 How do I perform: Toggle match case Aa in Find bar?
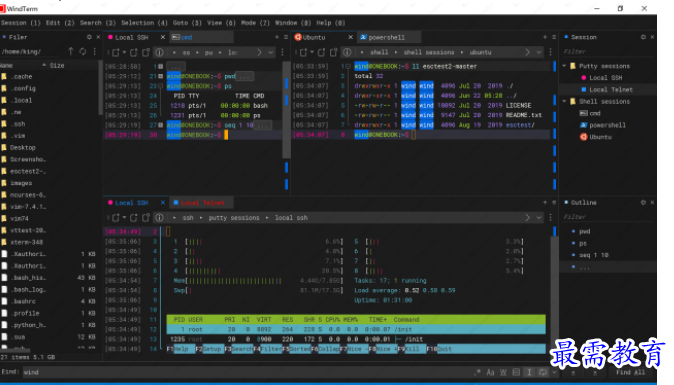pos(490,372)
